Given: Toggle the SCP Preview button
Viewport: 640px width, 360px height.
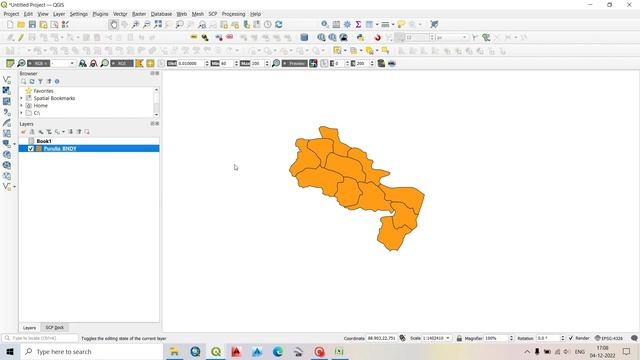Looking at the screenshot, I should (x=294, y=63).
